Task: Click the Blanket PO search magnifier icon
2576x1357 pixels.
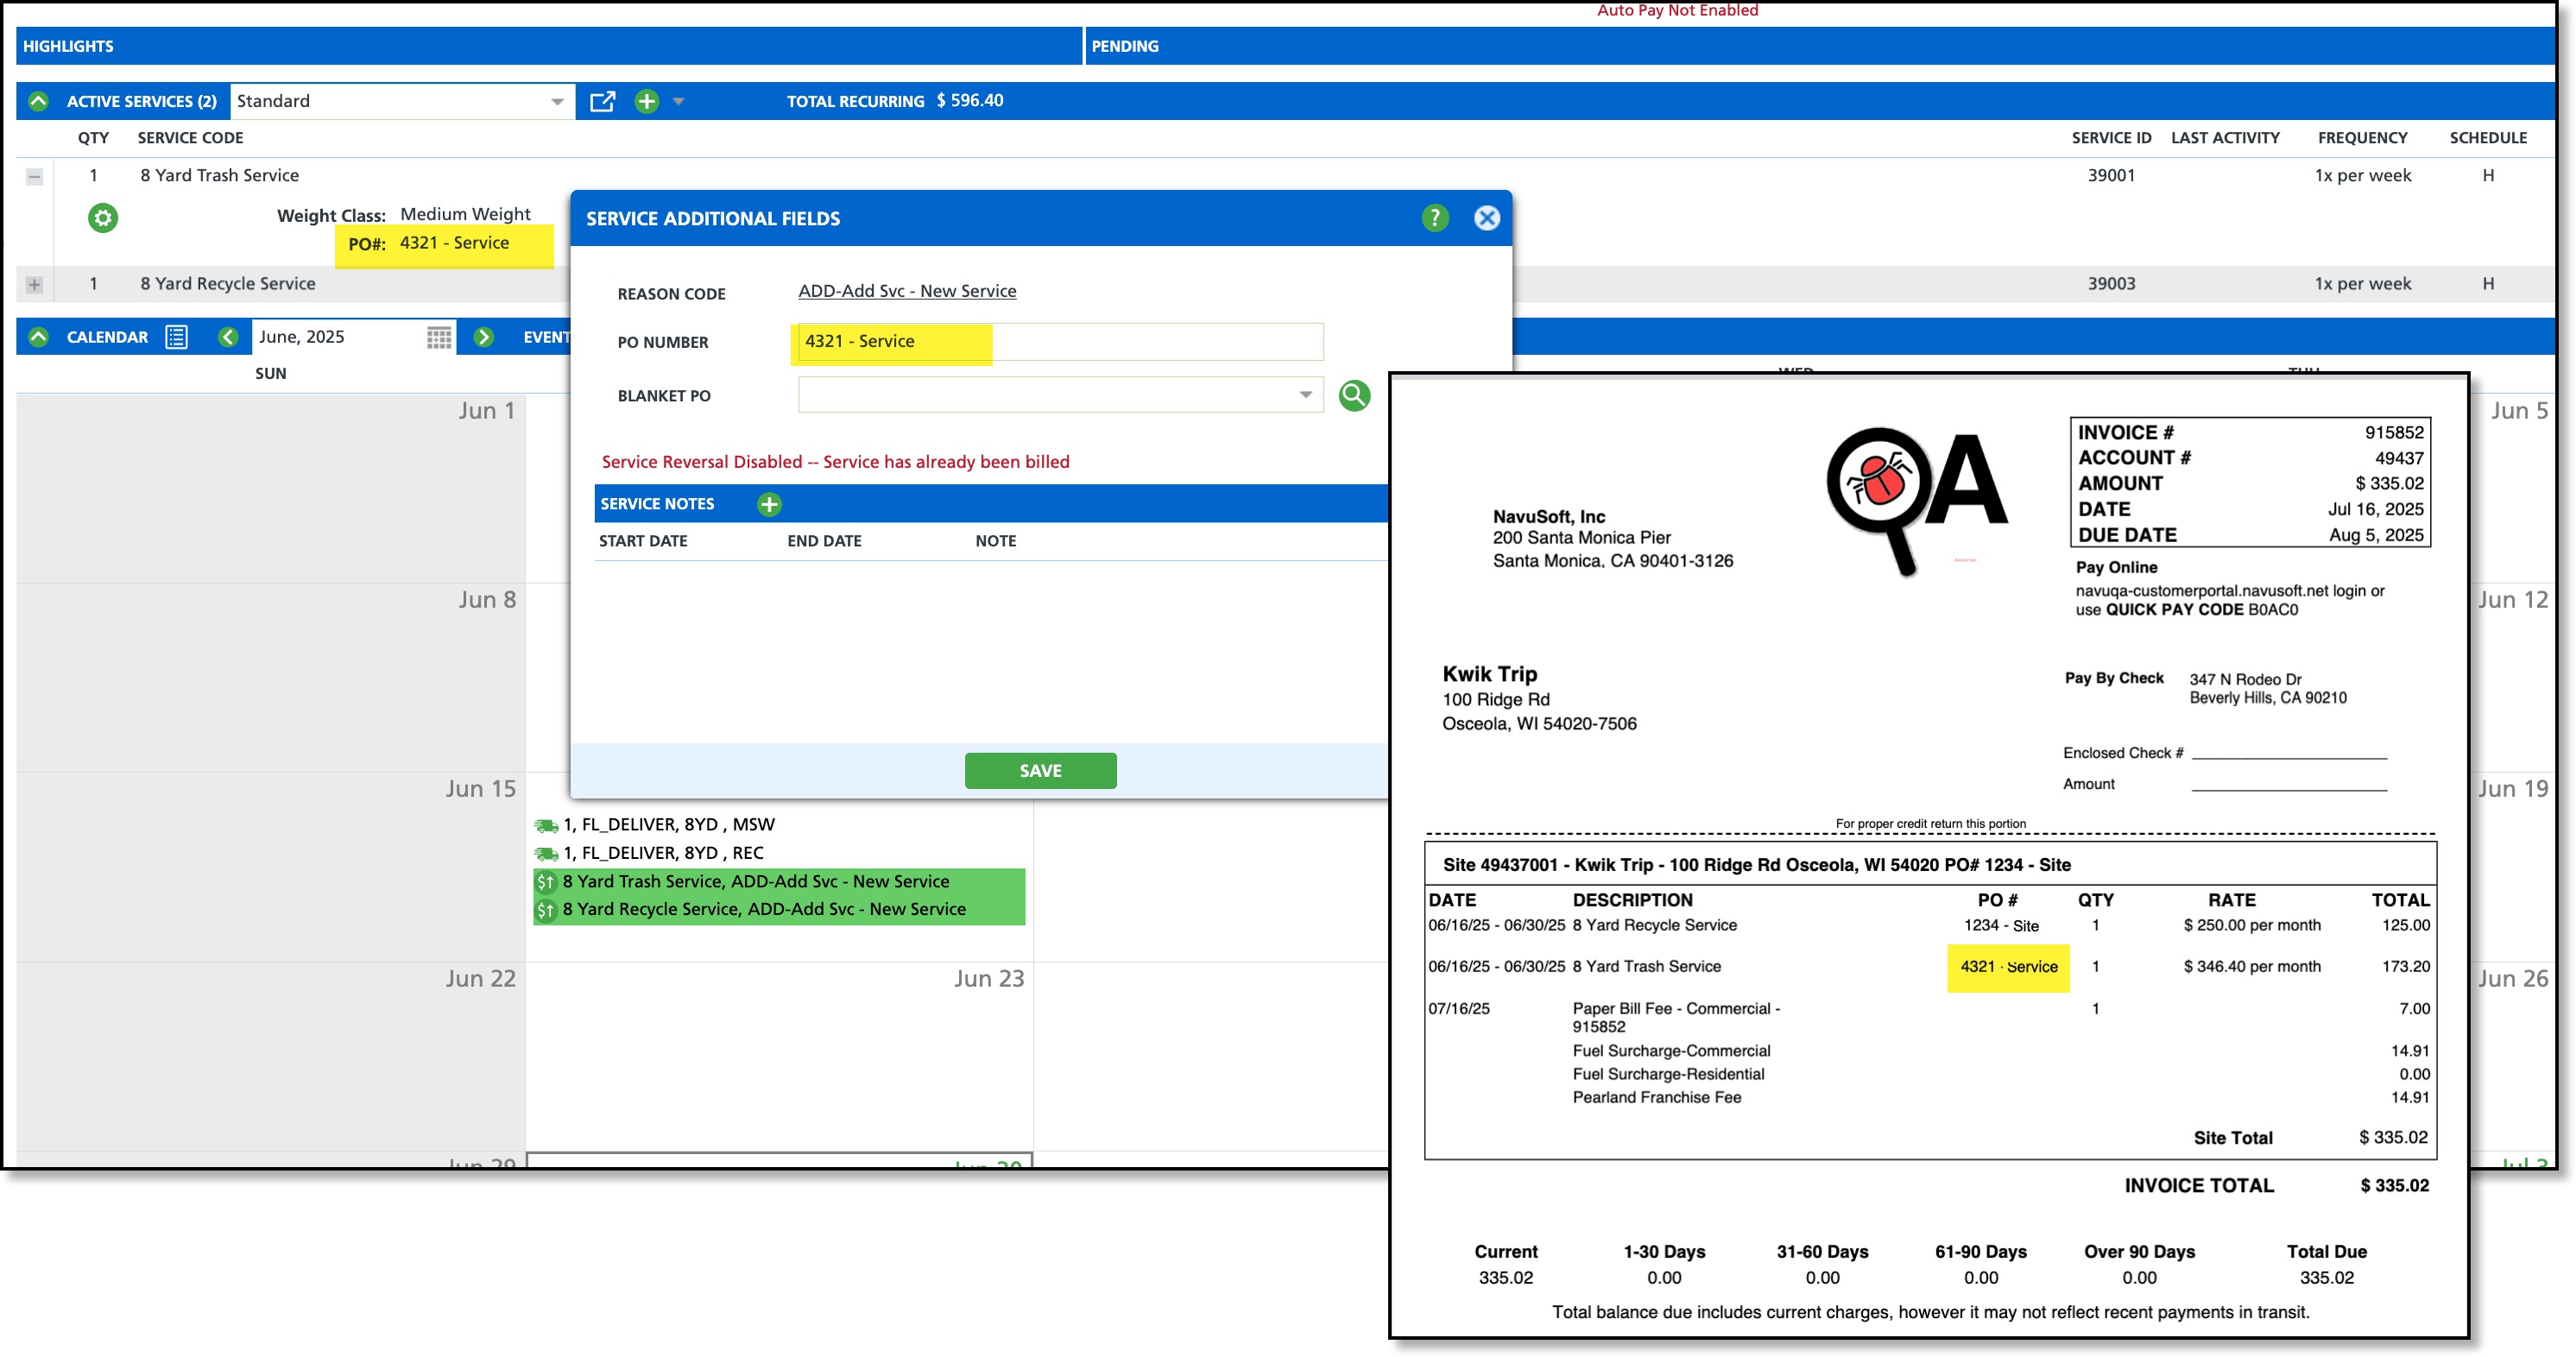Action: tap(1354, 395)
